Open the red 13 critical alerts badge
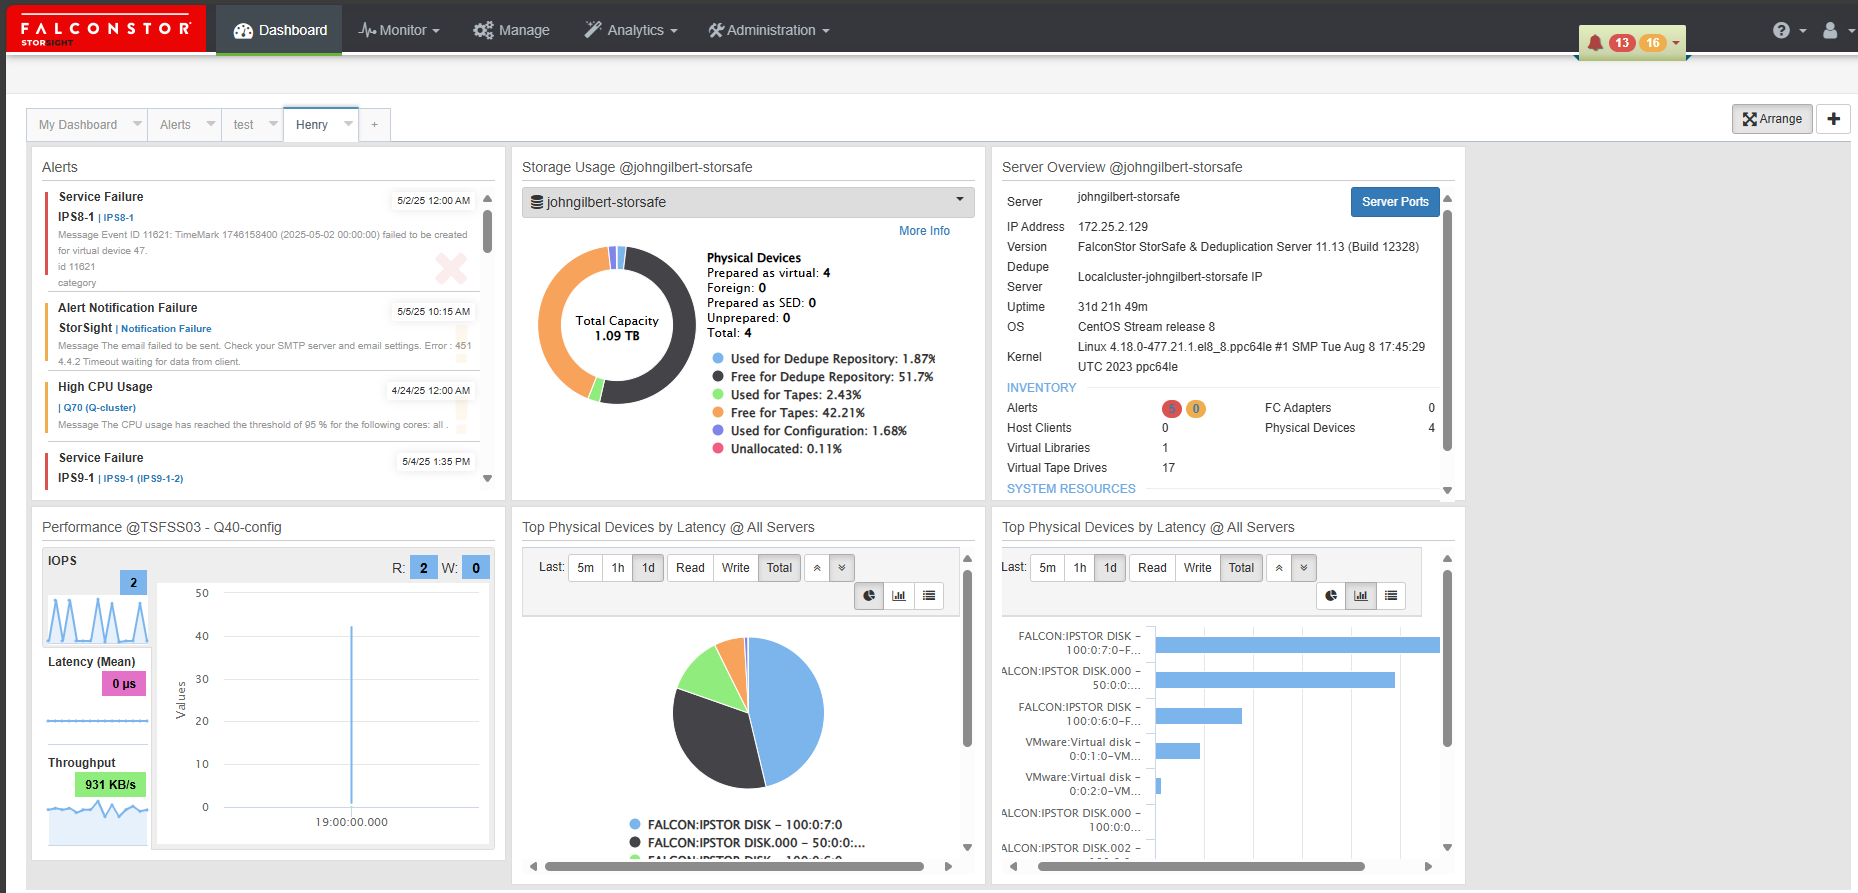Image resolution: width=1858 pixels, height=893 pixels. (1622, 43)
